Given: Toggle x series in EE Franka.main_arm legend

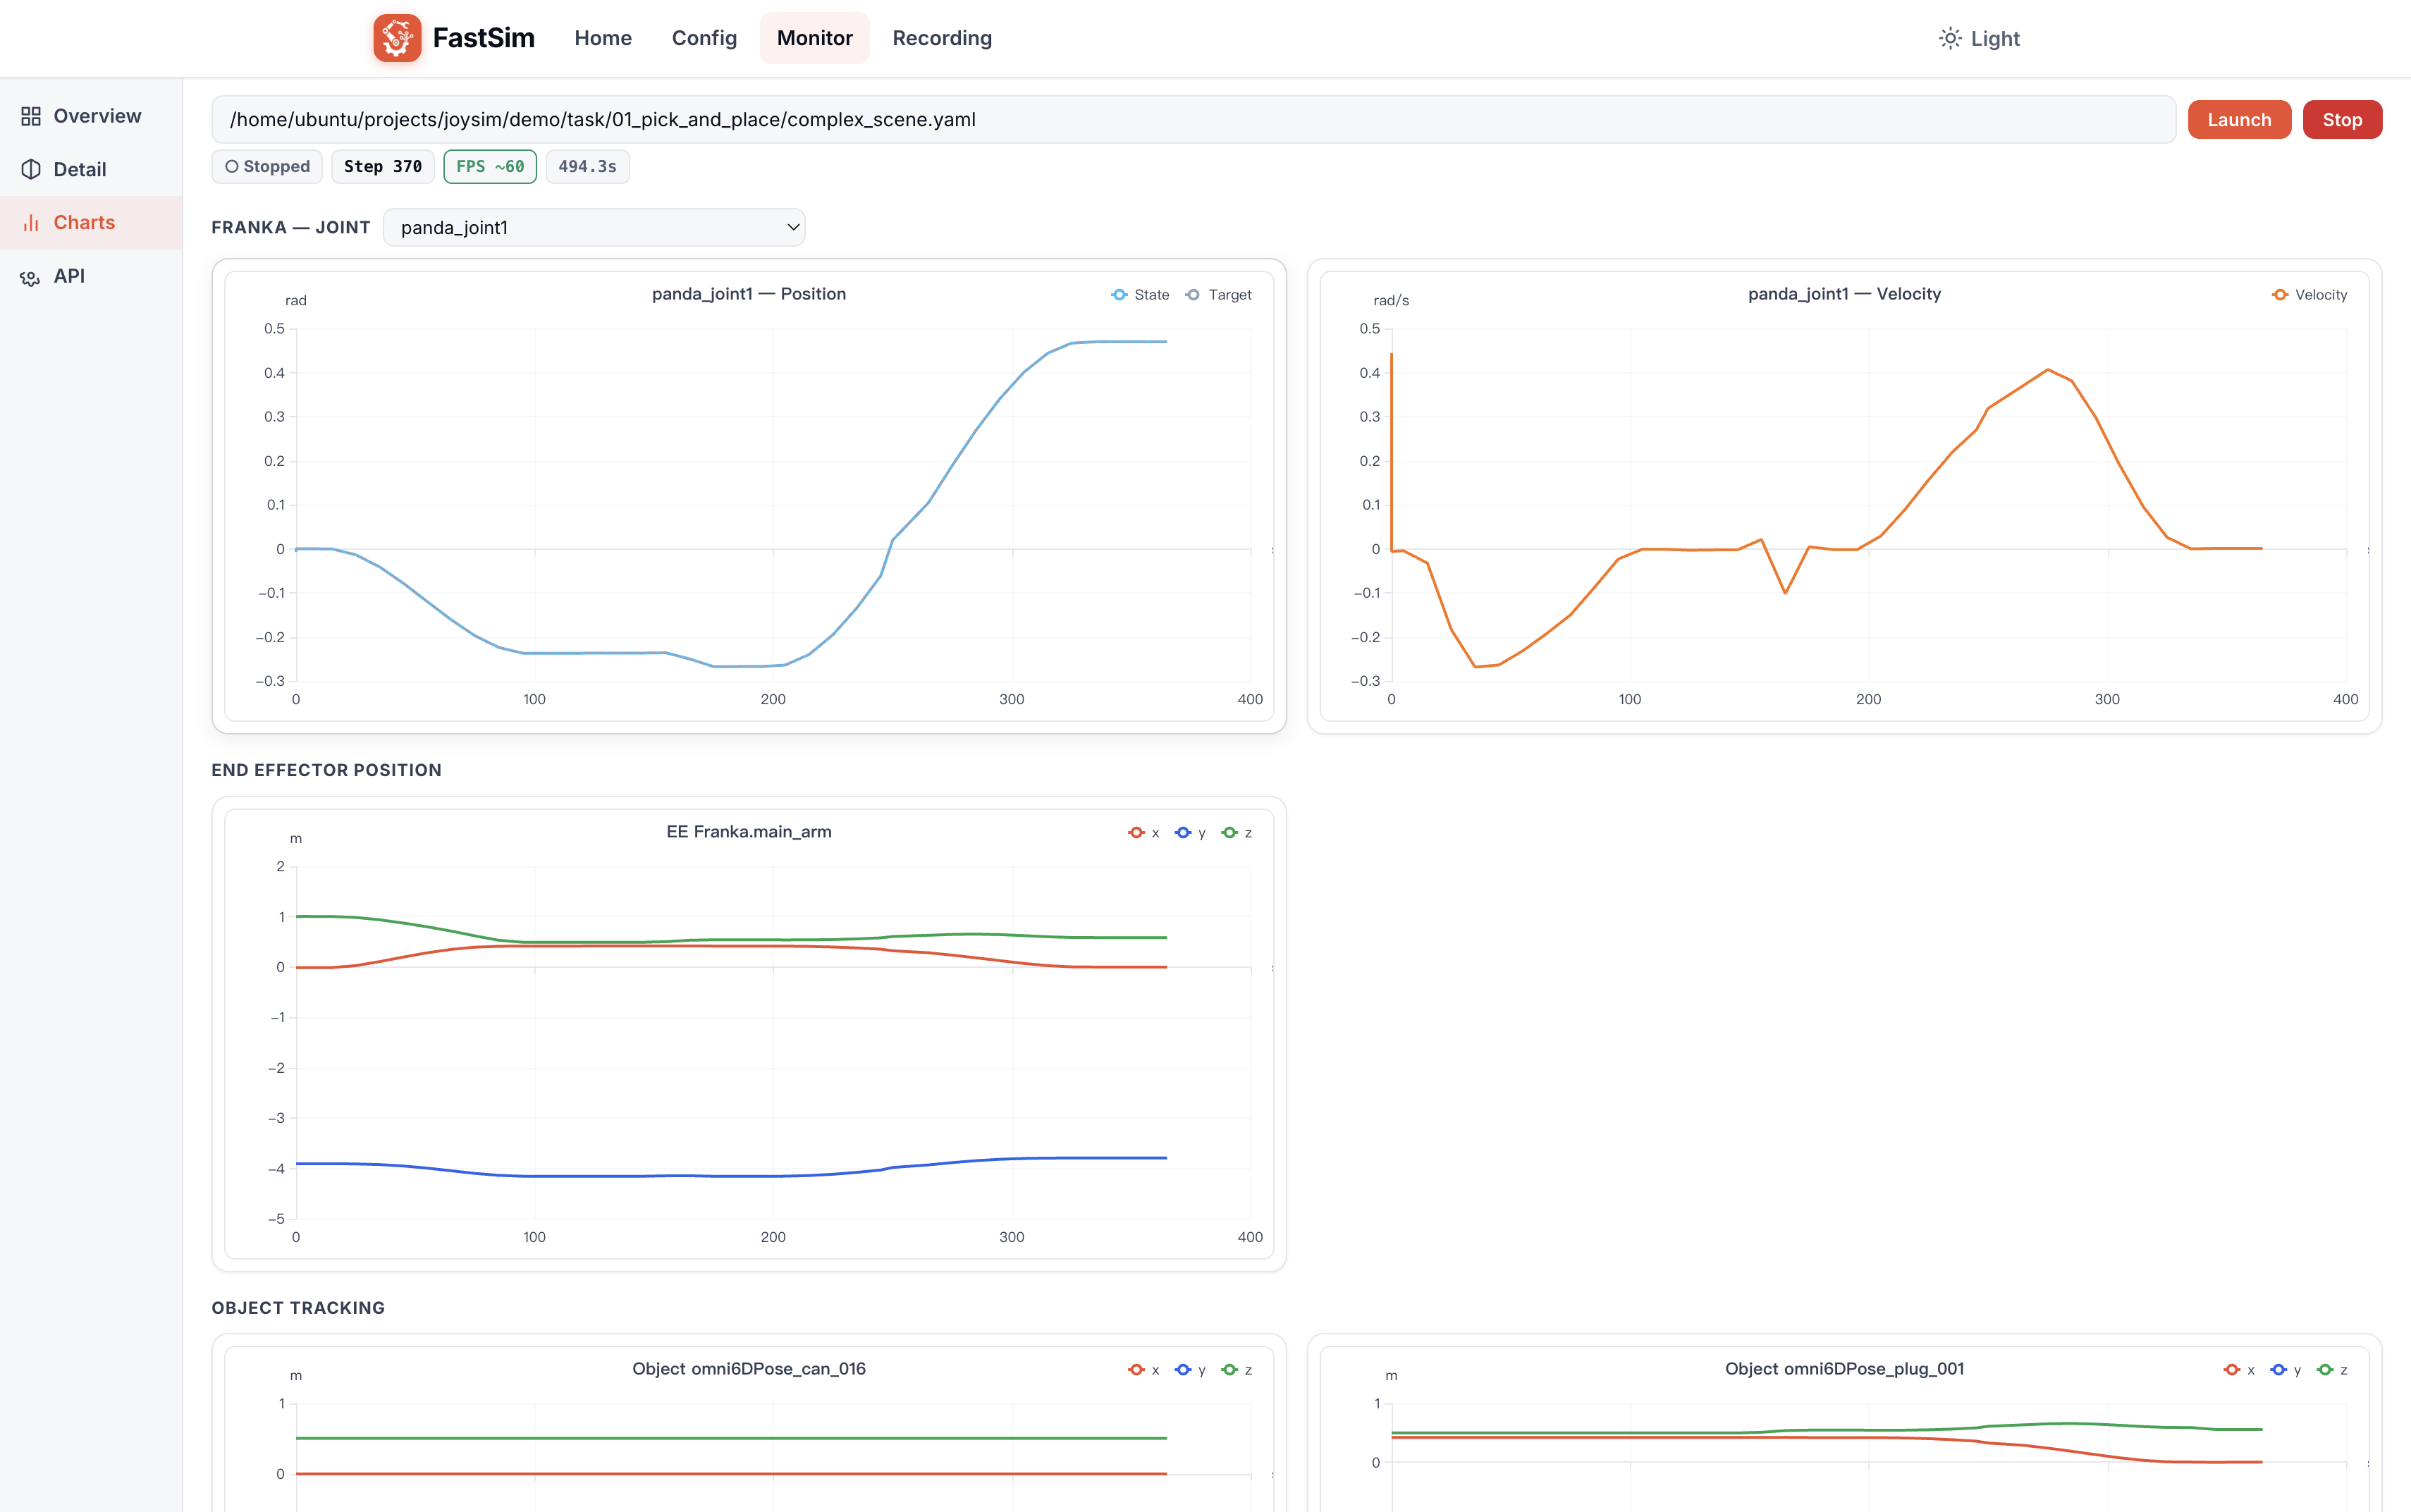Looking at the screenshot, I should 1144,833.
